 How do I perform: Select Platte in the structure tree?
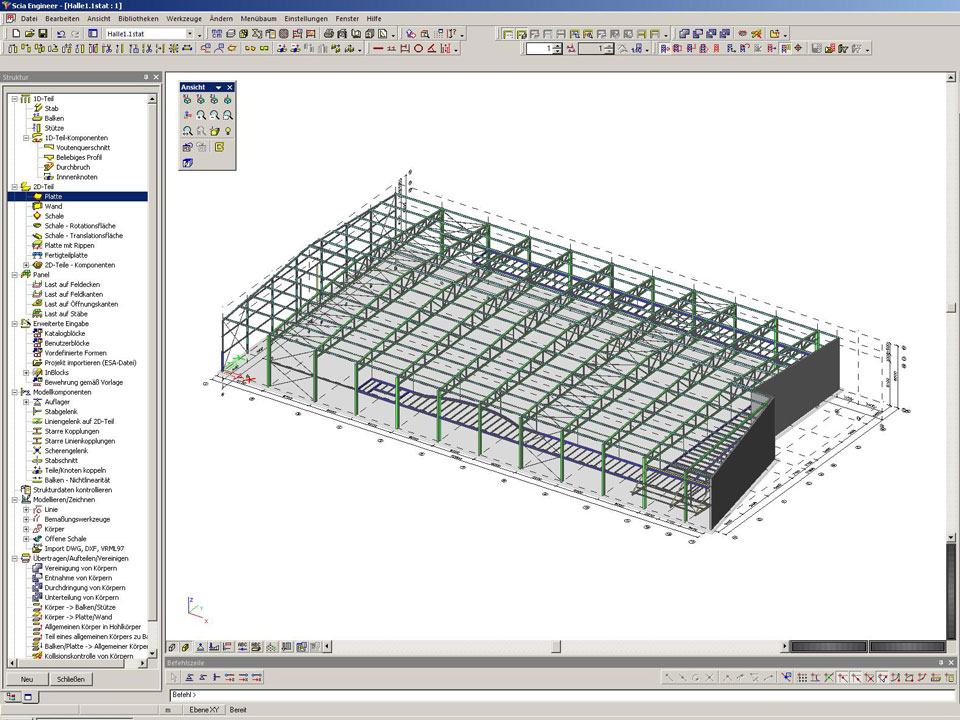53,197
